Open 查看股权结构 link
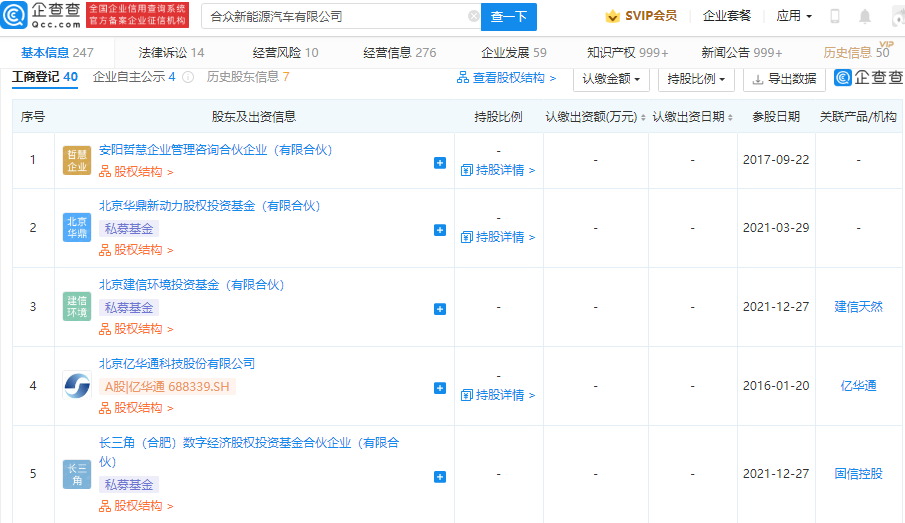 coord(506,78)
